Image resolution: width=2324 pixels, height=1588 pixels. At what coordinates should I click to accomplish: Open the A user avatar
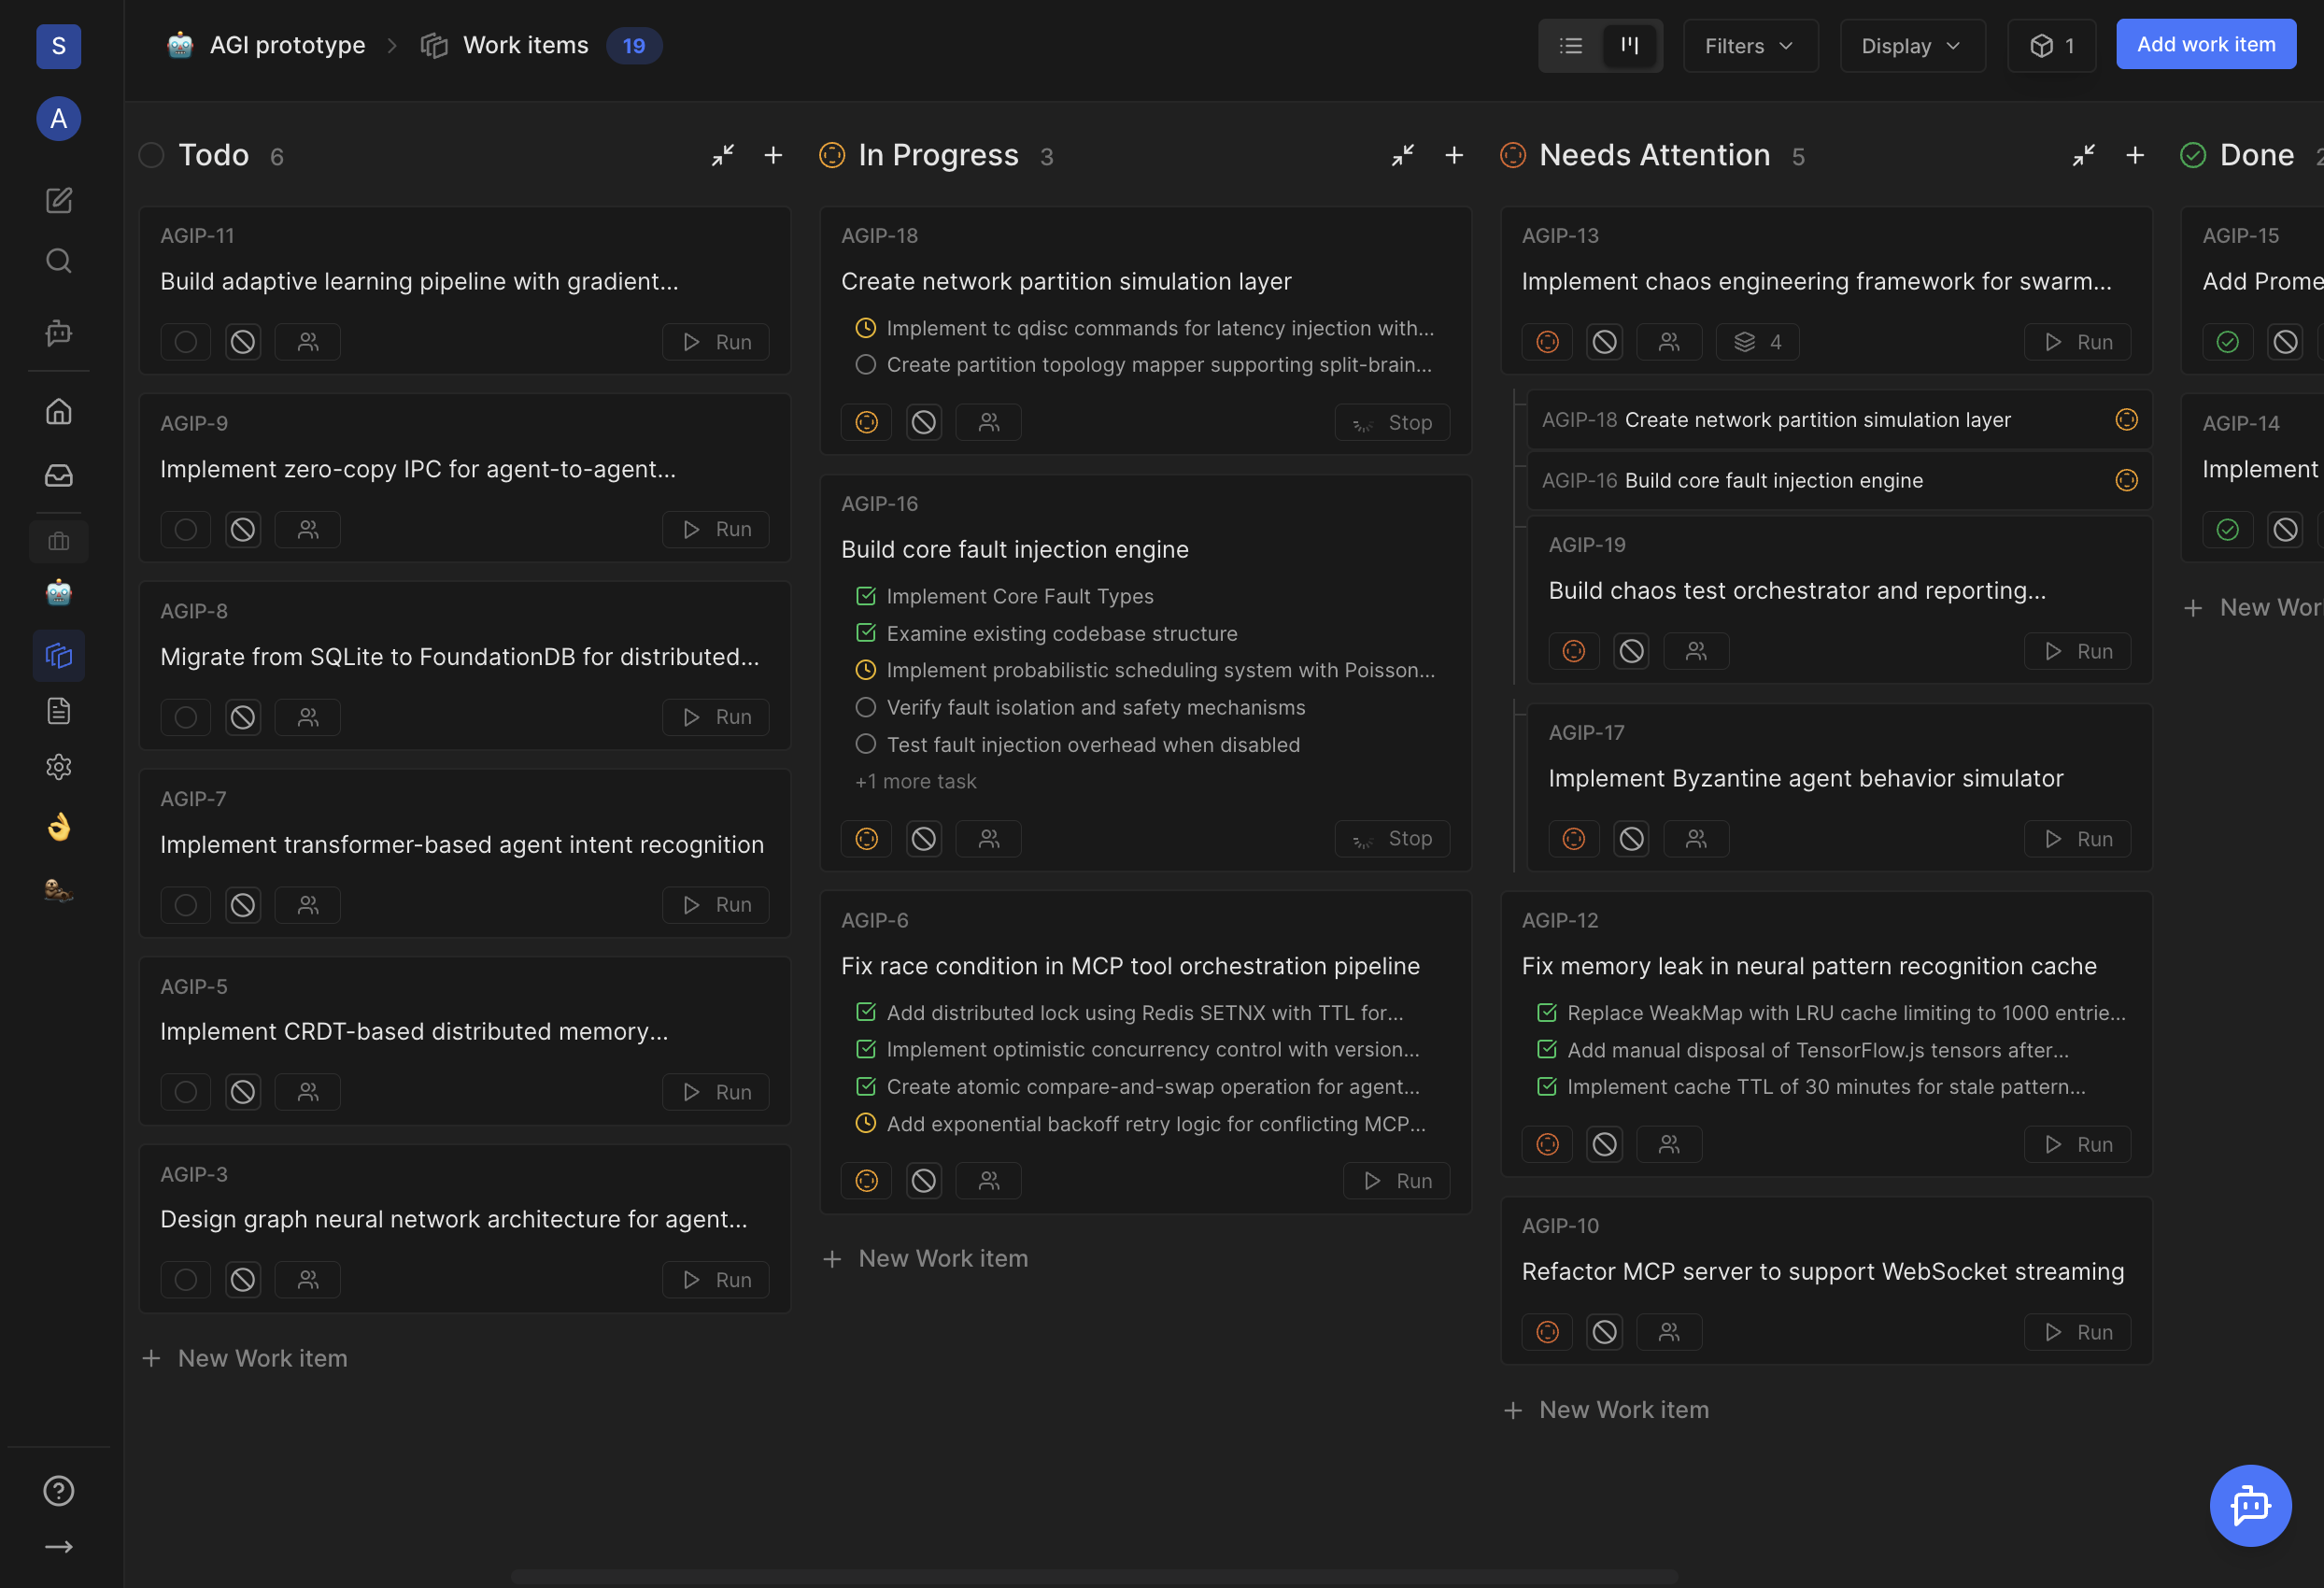pyautogui.click(x=59, y=119)
